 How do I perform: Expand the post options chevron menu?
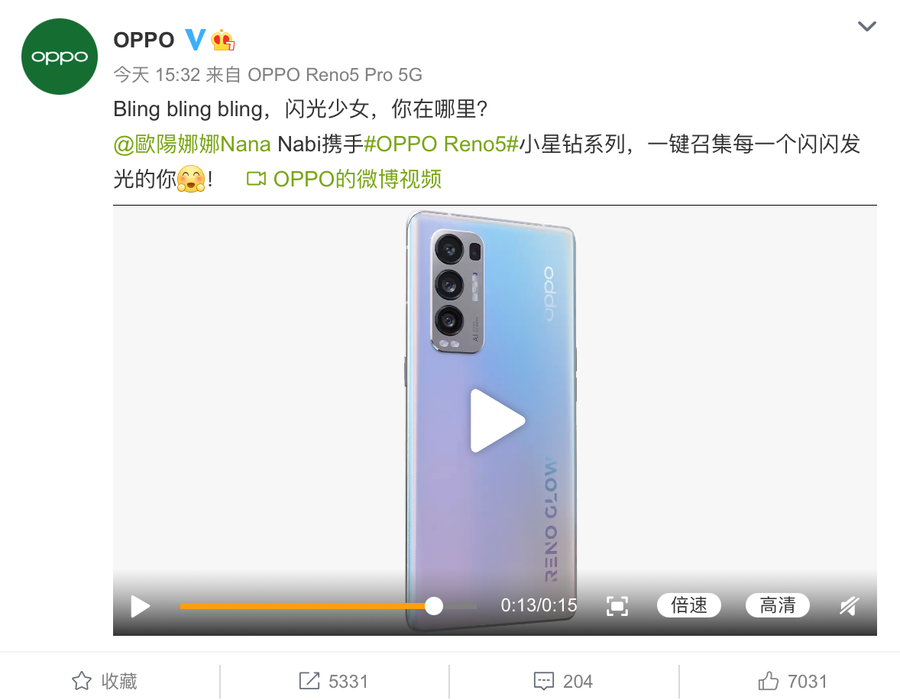pos(866,26)
